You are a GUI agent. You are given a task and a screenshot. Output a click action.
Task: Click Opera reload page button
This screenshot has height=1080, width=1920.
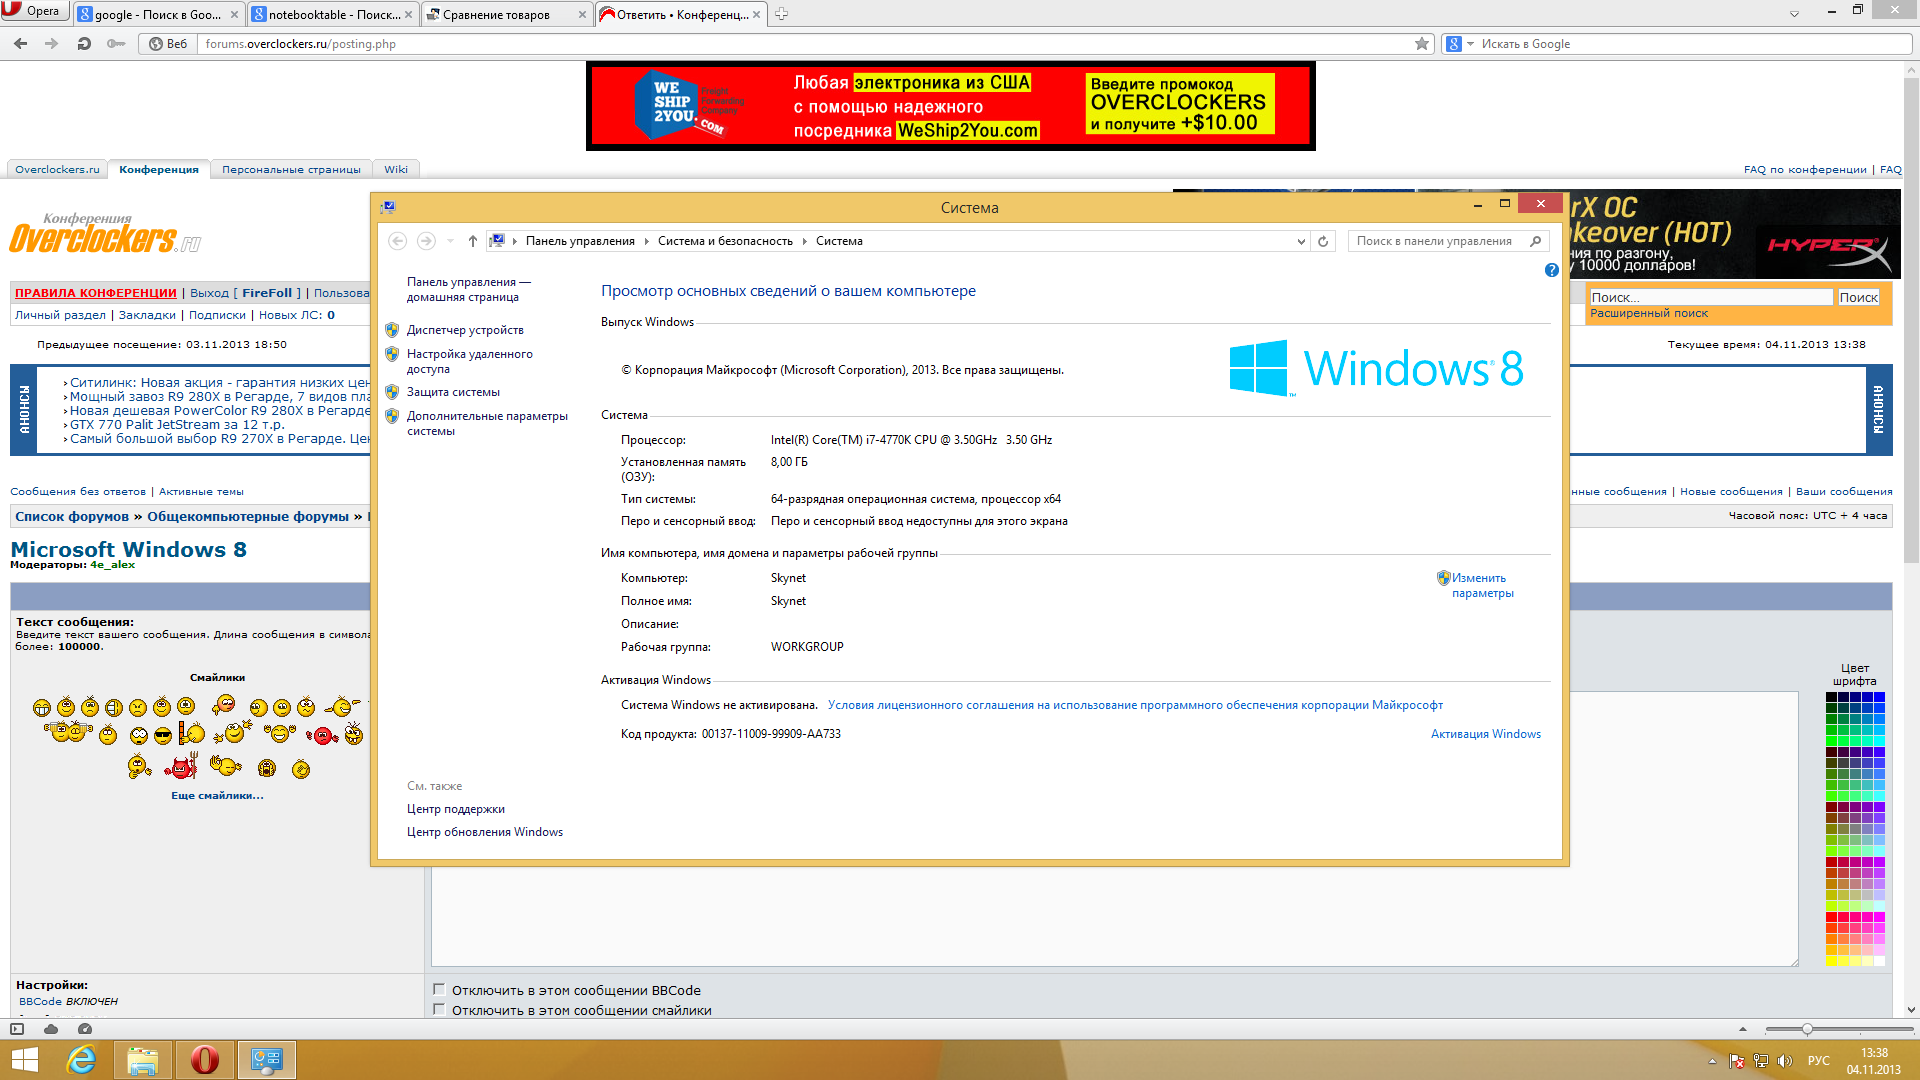pos(84,44)
